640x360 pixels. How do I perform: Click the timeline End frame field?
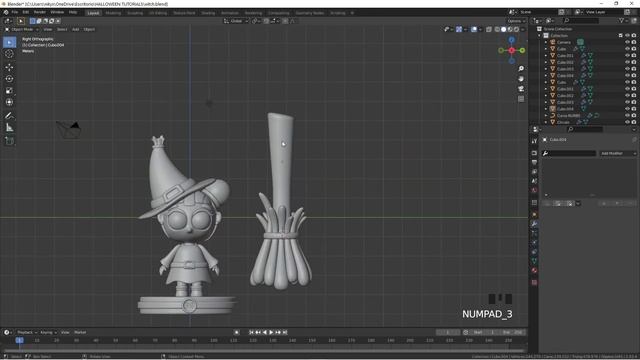(513, 332)
